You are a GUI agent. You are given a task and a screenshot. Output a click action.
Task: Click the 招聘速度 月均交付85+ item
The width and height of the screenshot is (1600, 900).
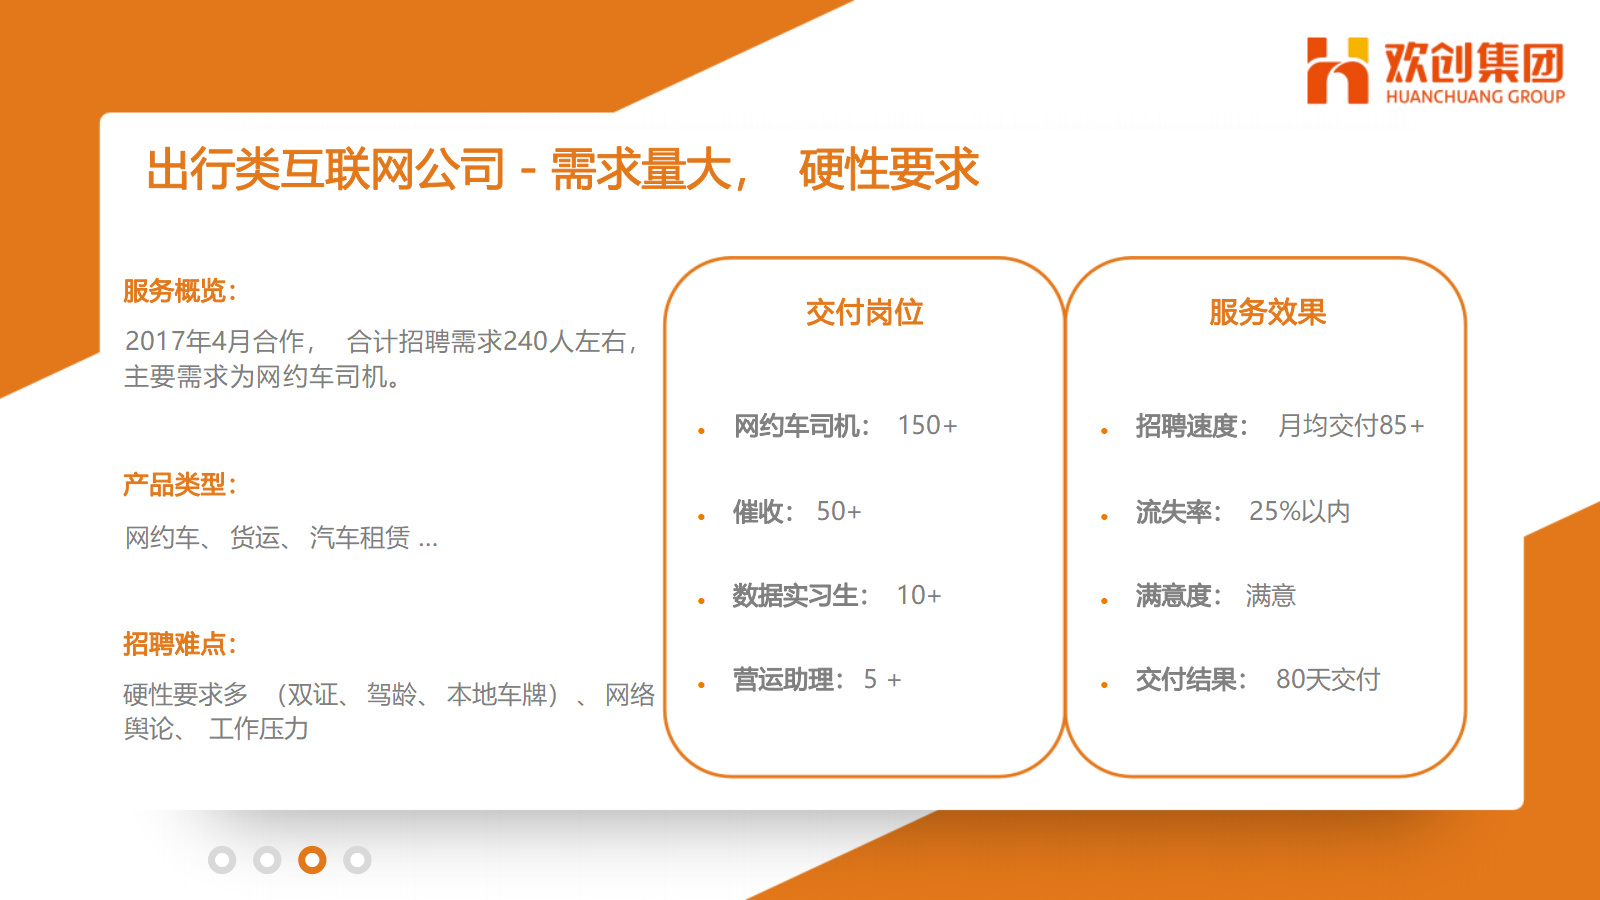1279,426
